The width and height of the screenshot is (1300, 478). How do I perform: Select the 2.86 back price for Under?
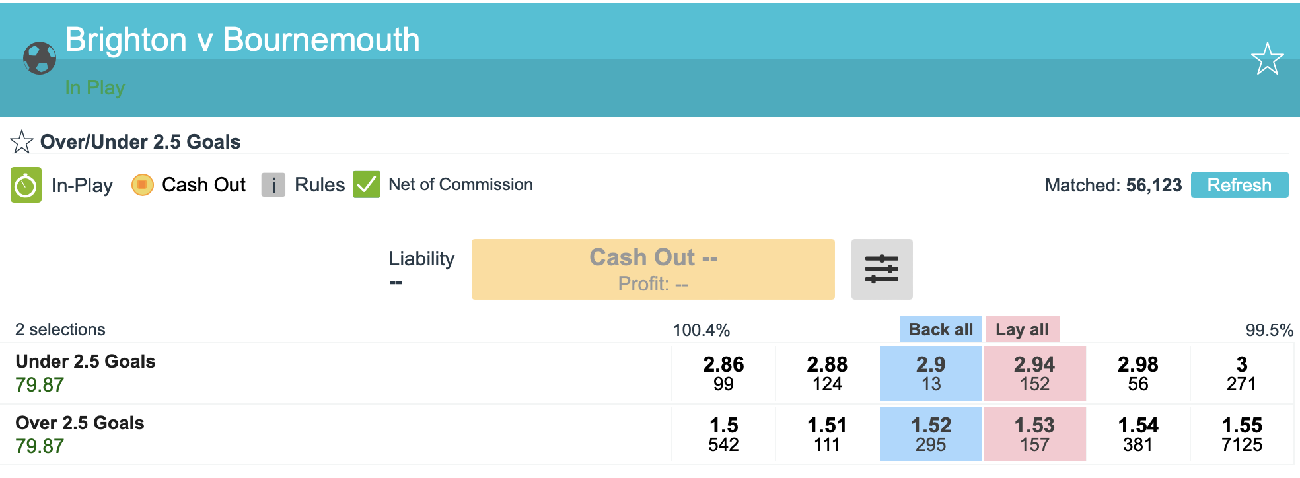coord(724,373)
